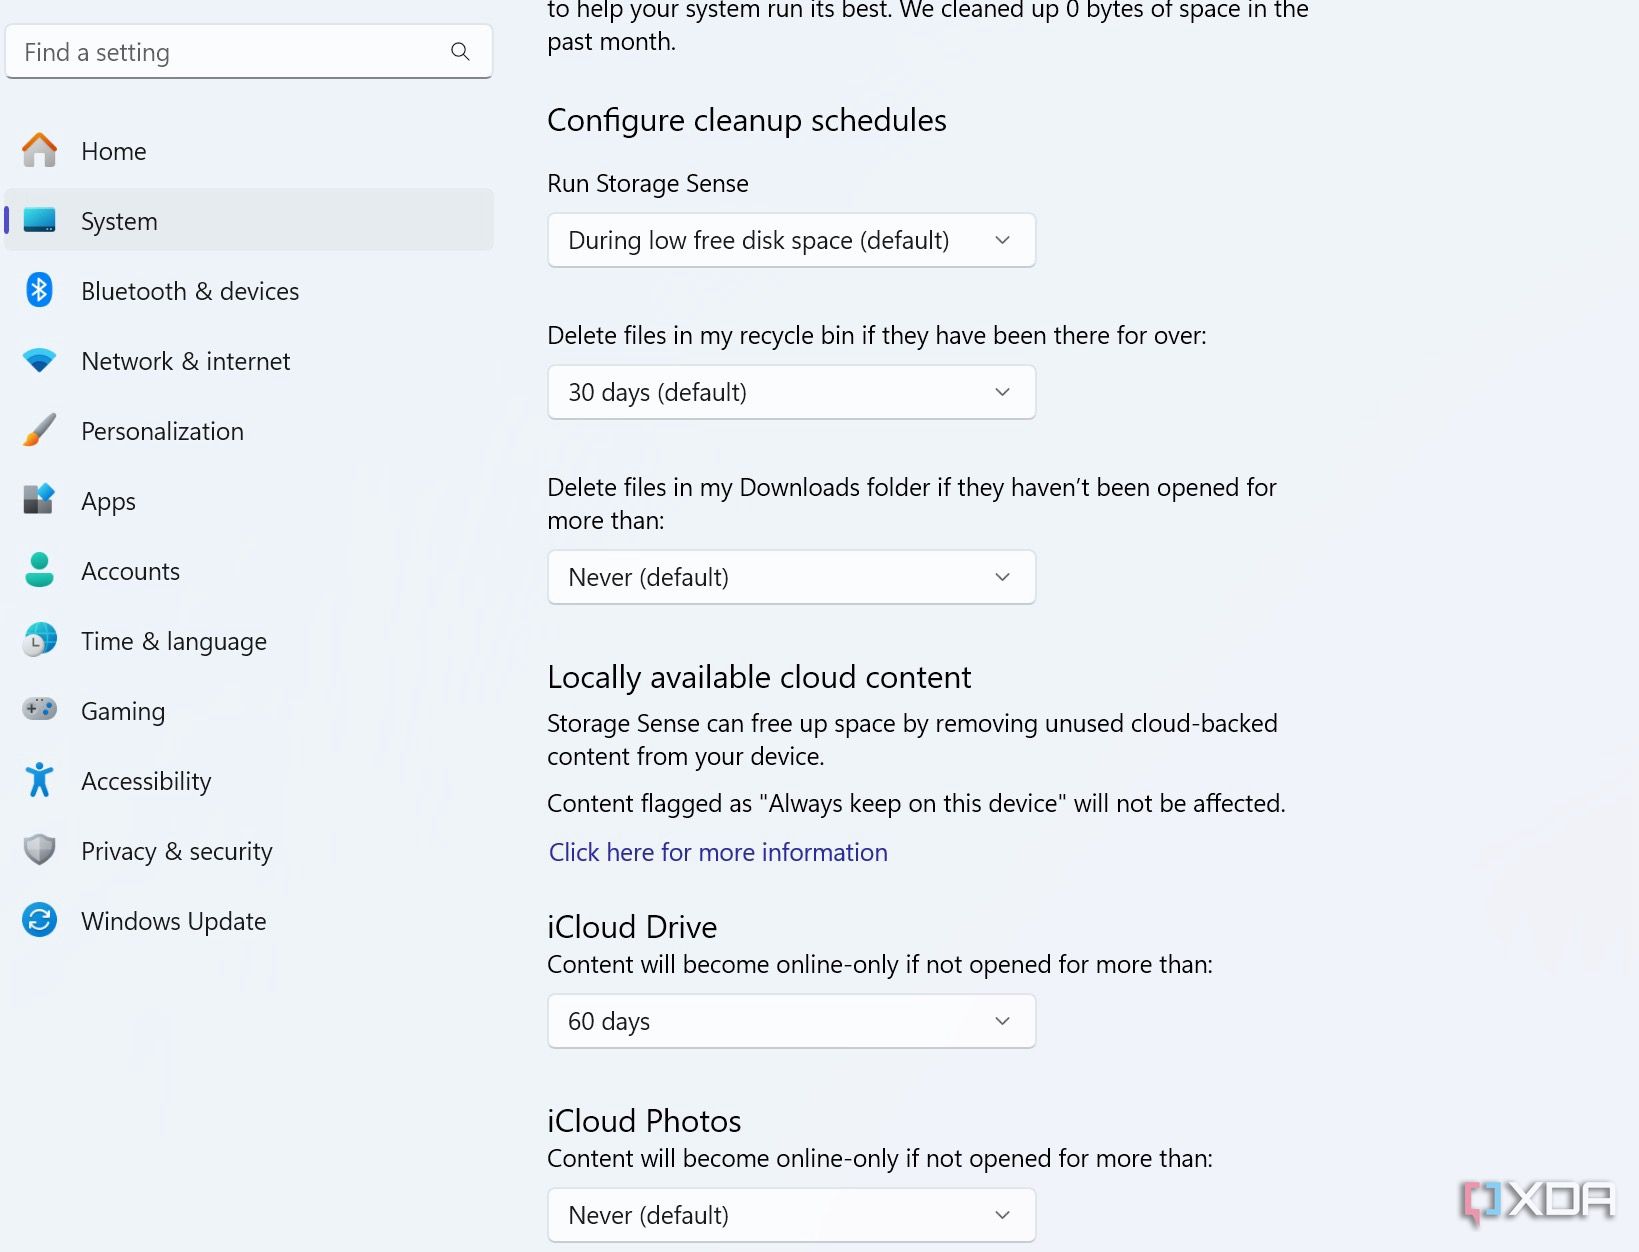Click the iCloud Drive heading
Screen dimensions: 1639x1252
tap(632, 927)
